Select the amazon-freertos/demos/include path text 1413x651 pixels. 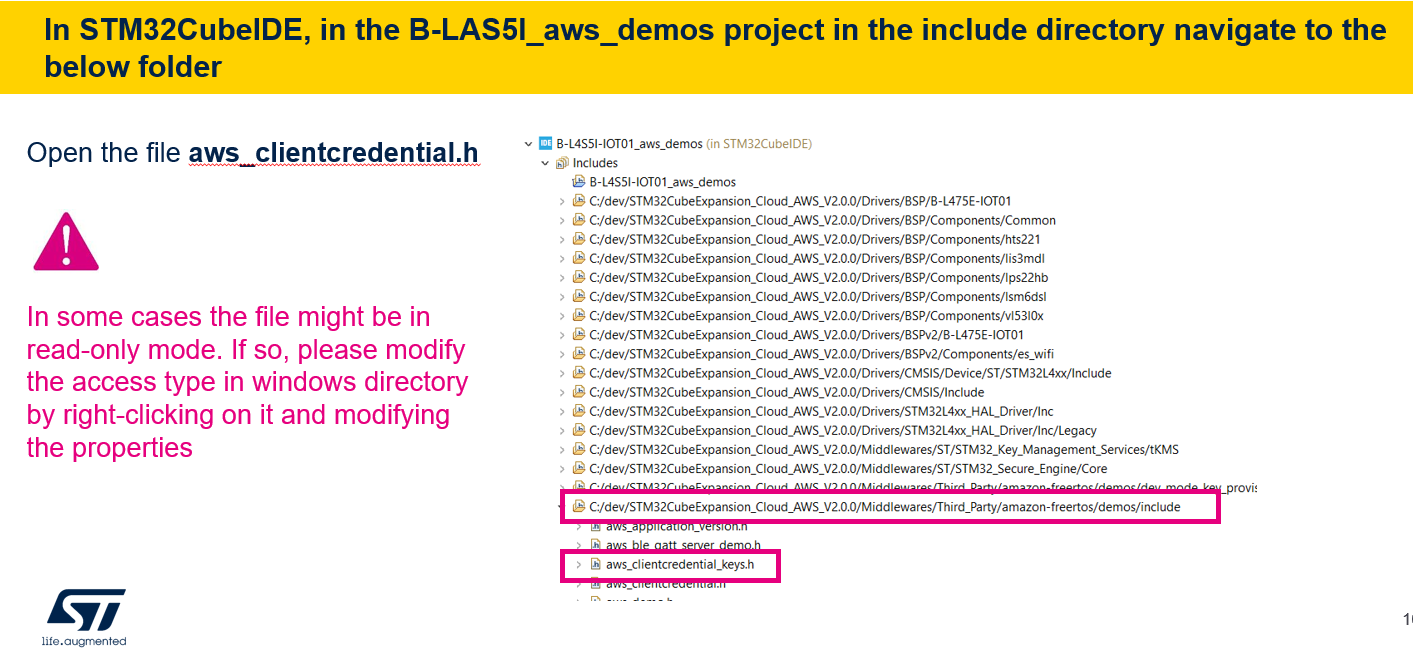884,507
